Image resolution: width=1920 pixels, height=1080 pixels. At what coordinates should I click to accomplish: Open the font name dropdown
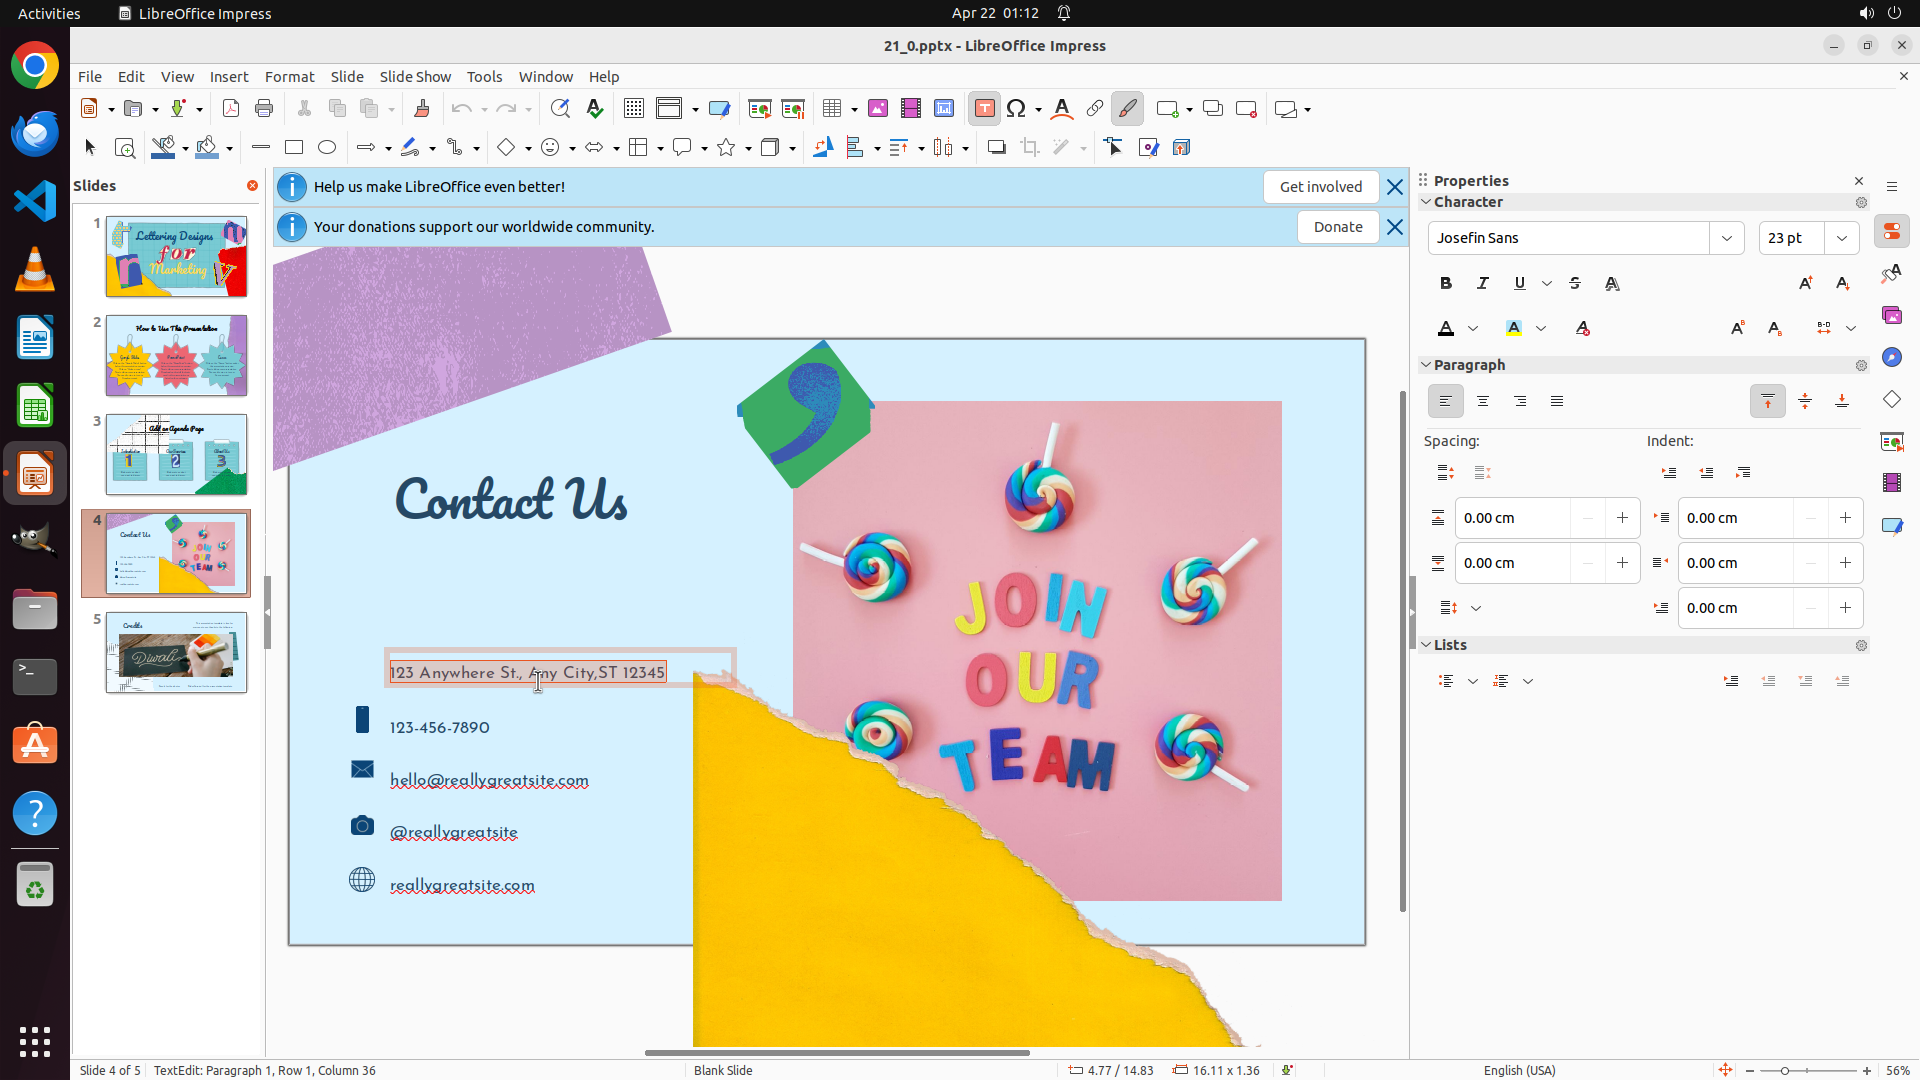1727,238
